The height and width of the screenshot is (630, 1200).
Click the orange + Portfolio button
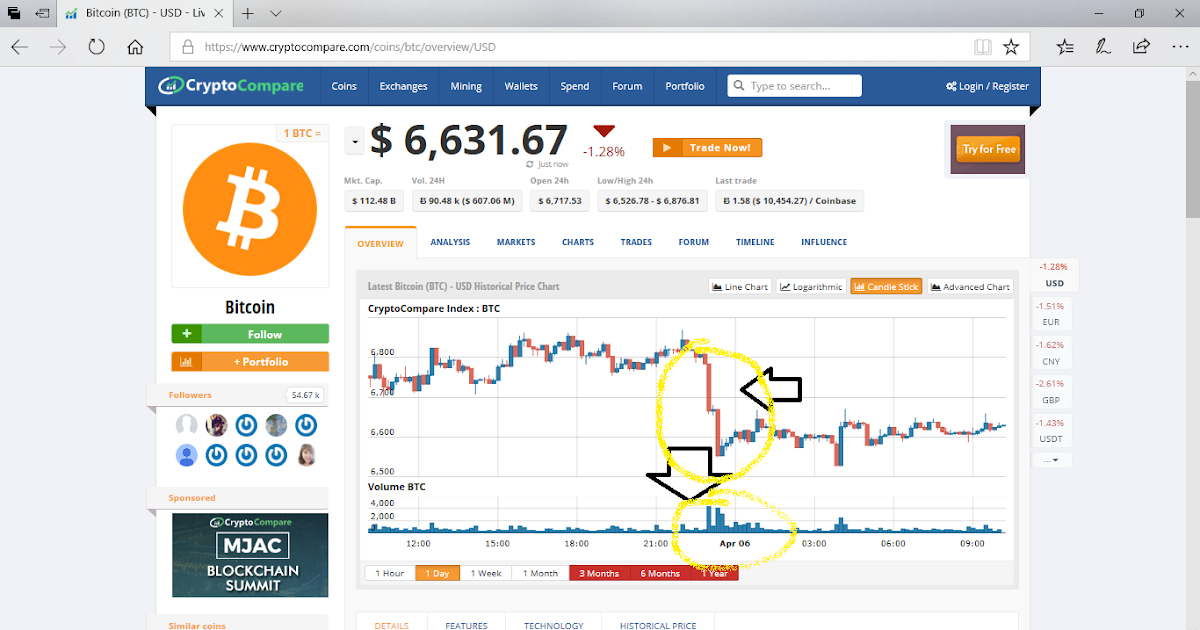[x=250, y=362]
